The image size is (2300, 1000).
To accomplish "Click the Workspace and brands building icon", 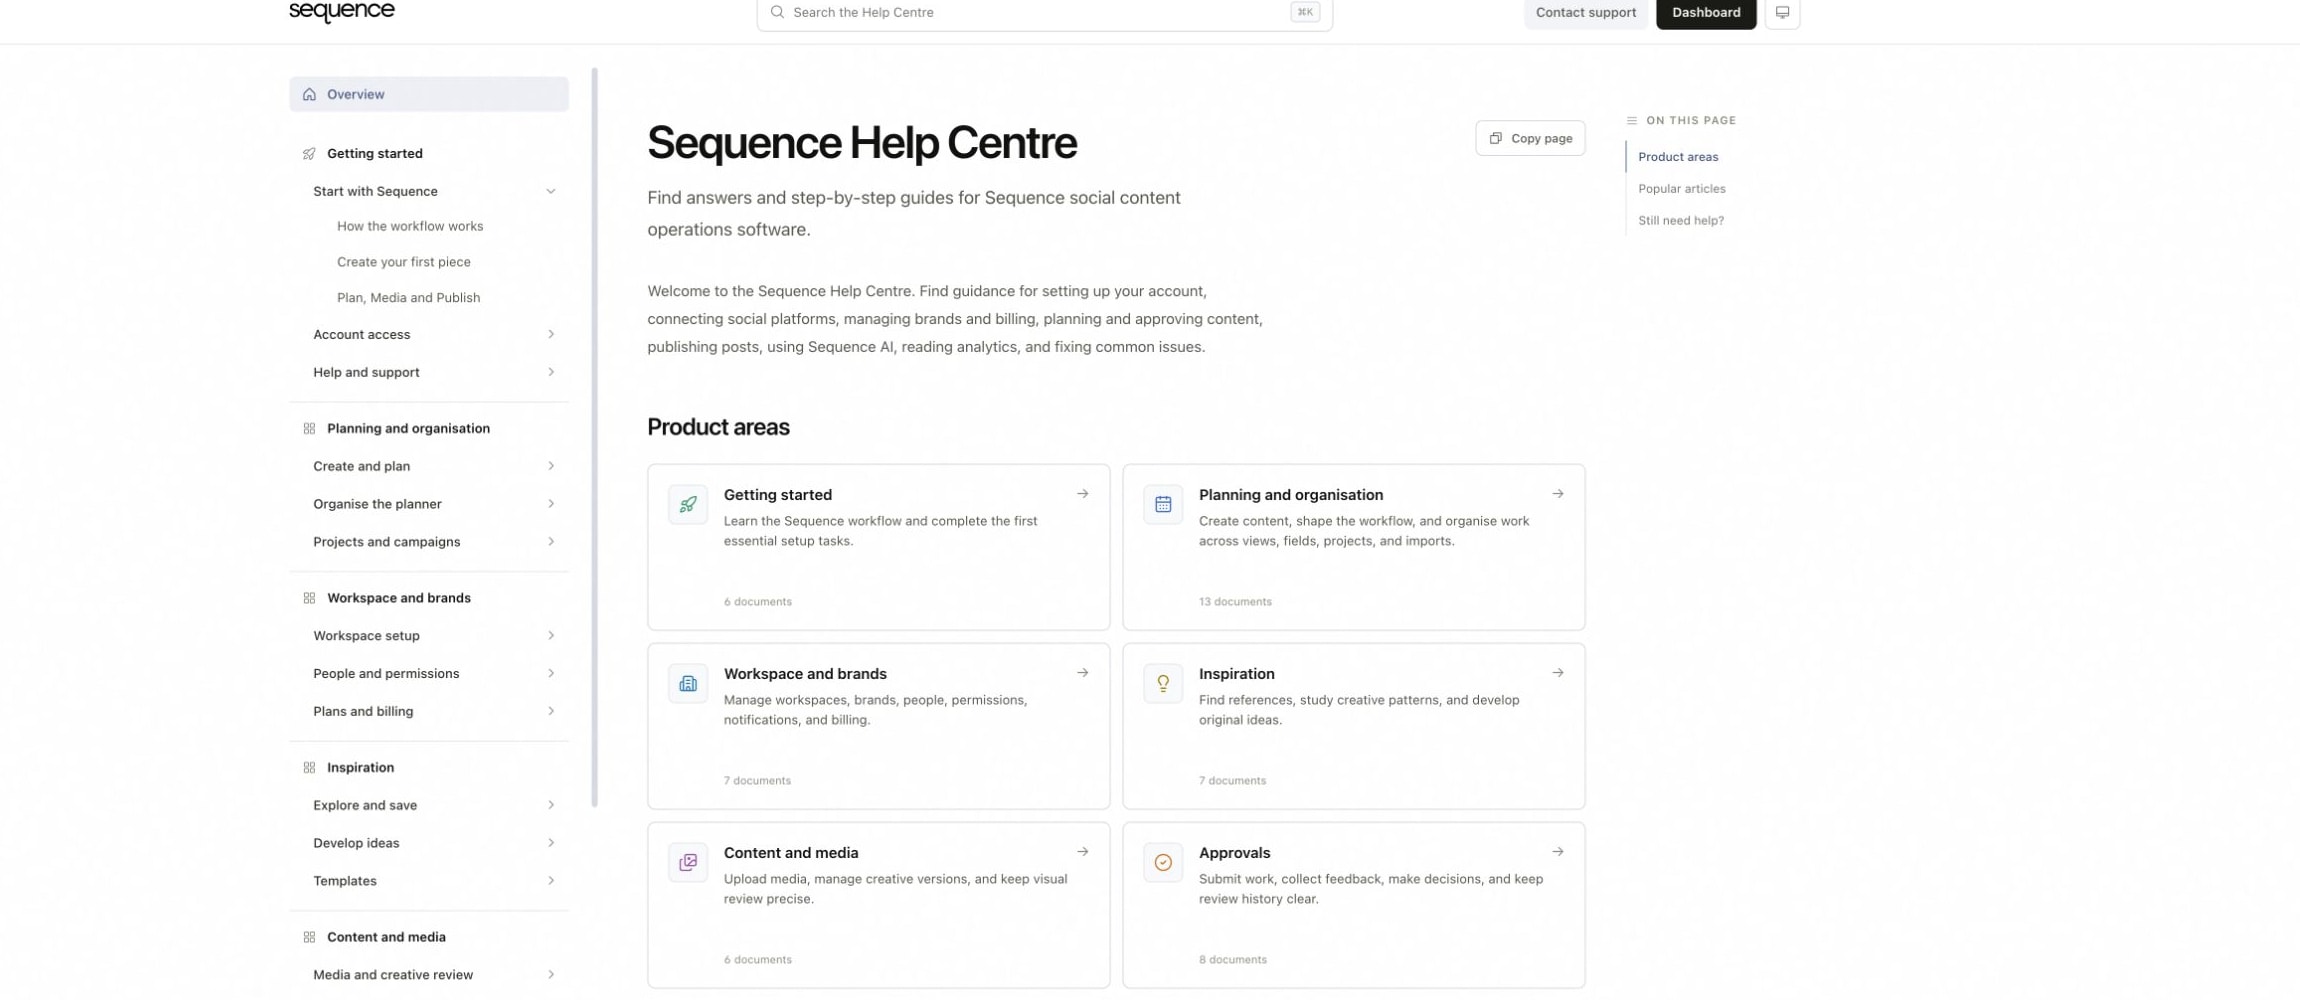I will tap(688, 683).
